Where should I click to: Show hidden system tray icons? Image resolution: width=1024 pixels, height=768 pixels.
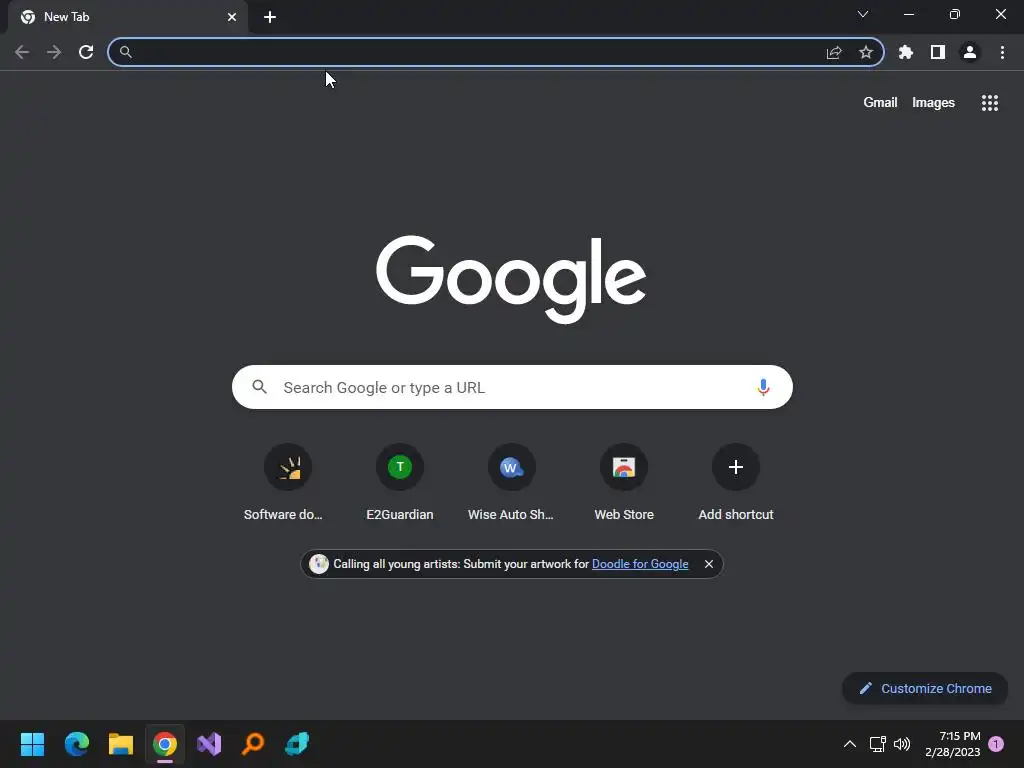(850, 744)
